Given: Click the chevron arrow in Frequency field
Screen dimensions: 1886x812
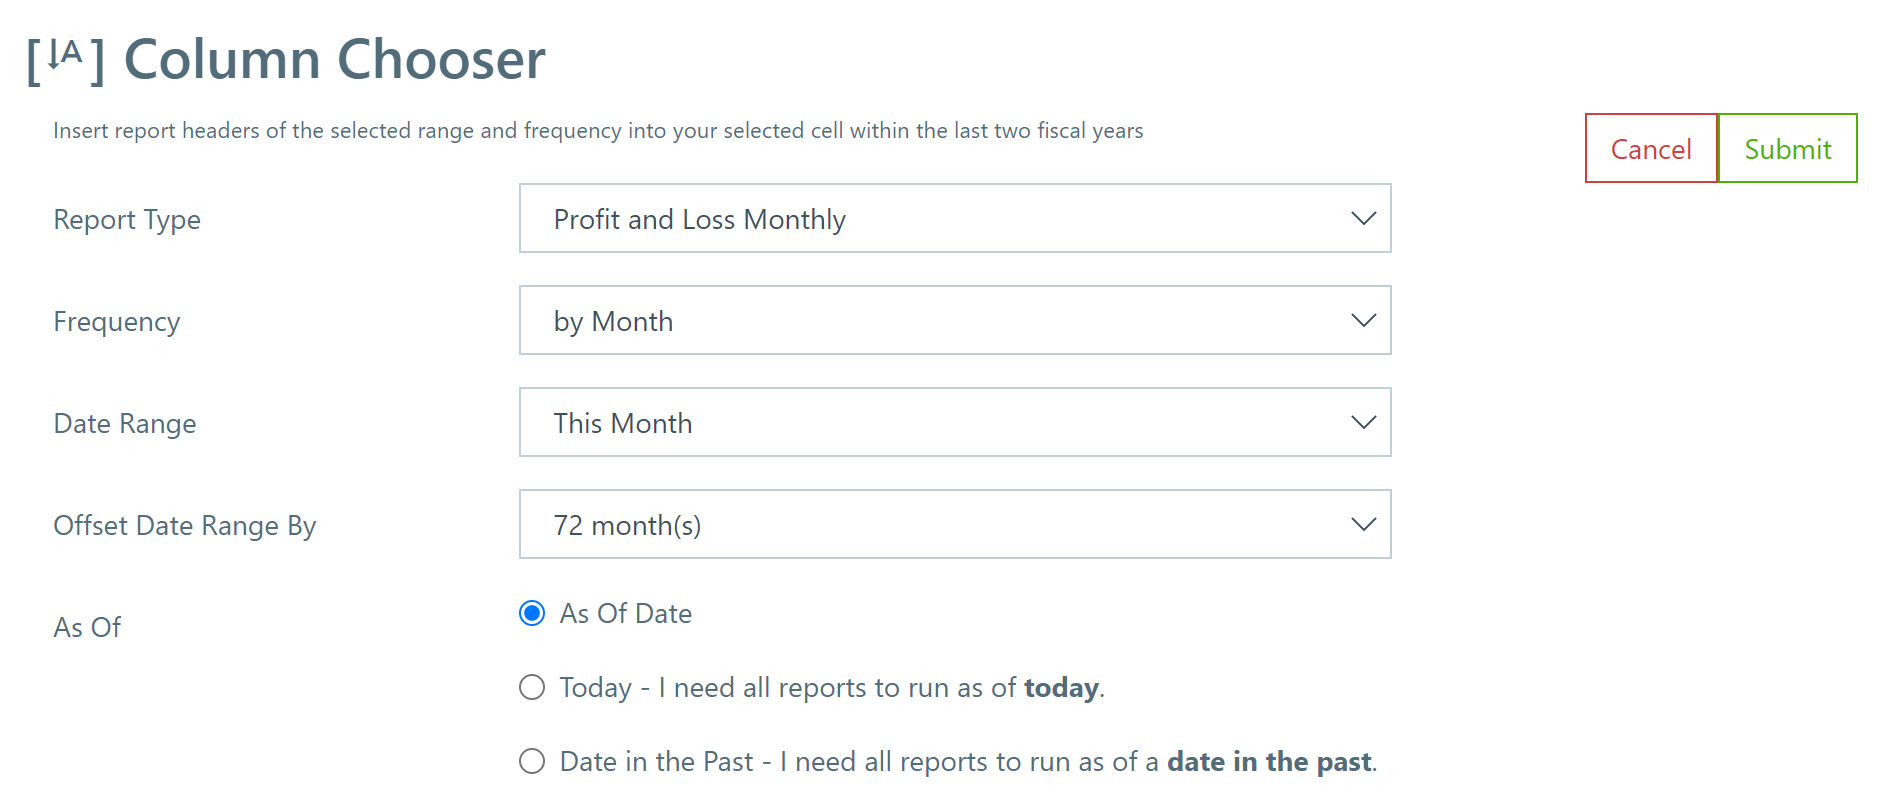Looking at the screenshot, I should point(1363,320).
